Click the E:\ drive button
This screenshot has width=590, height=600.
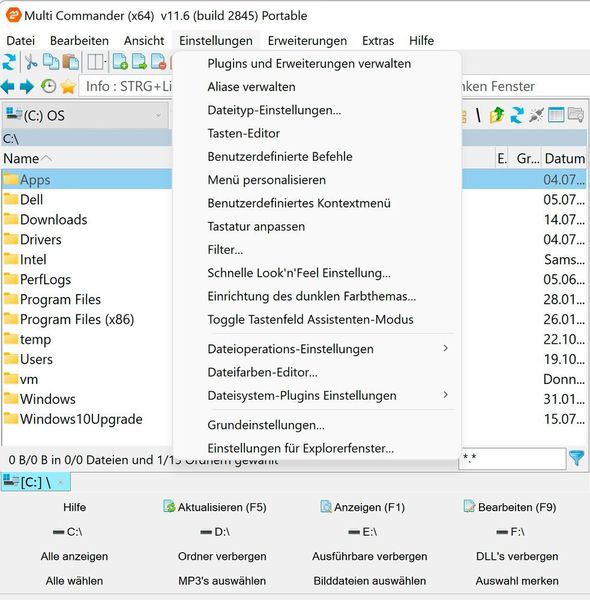363,532
